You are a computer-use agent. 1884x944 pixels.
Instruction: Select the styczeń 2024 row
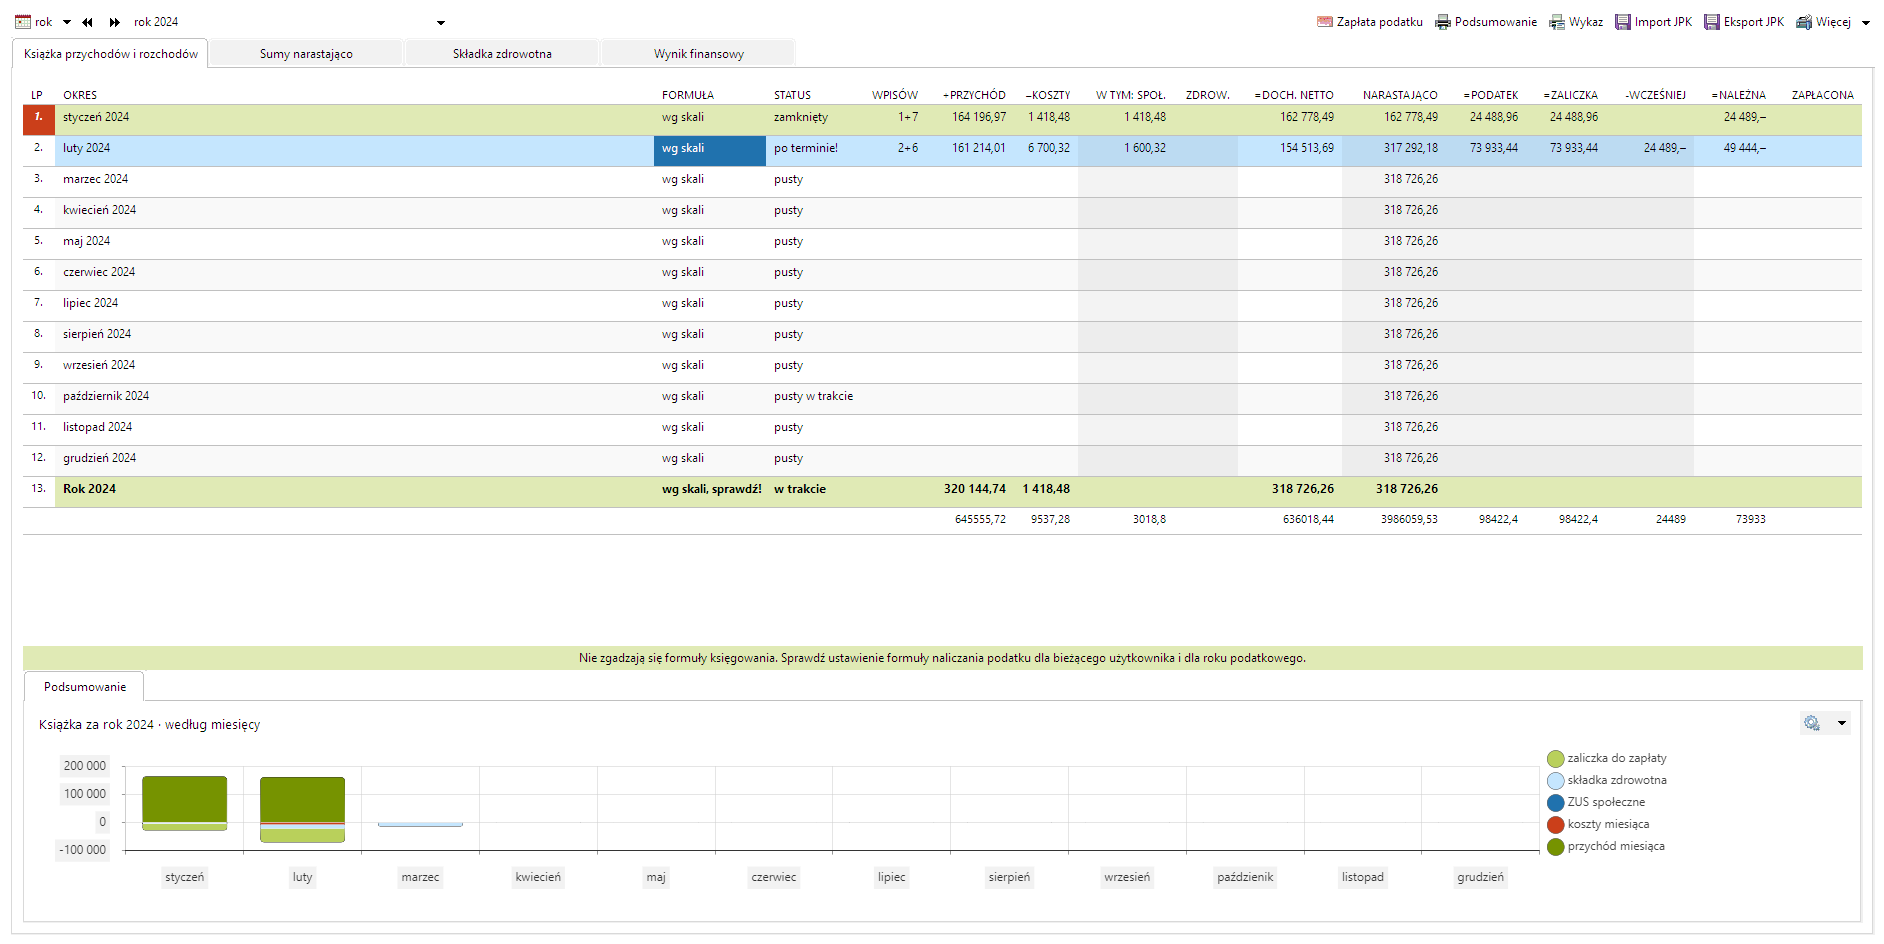pos(96,117)
